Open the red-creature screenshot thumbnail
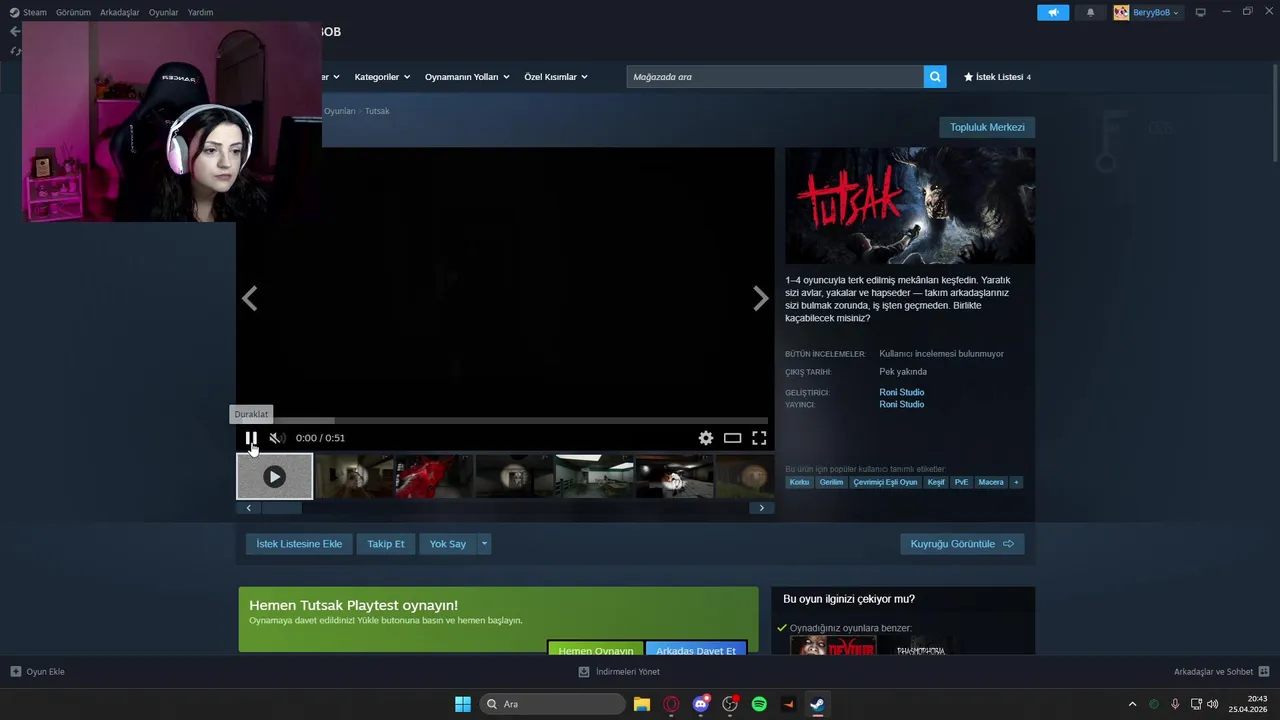This screenshot has width=1280, height=720. (x=434, y=477)
